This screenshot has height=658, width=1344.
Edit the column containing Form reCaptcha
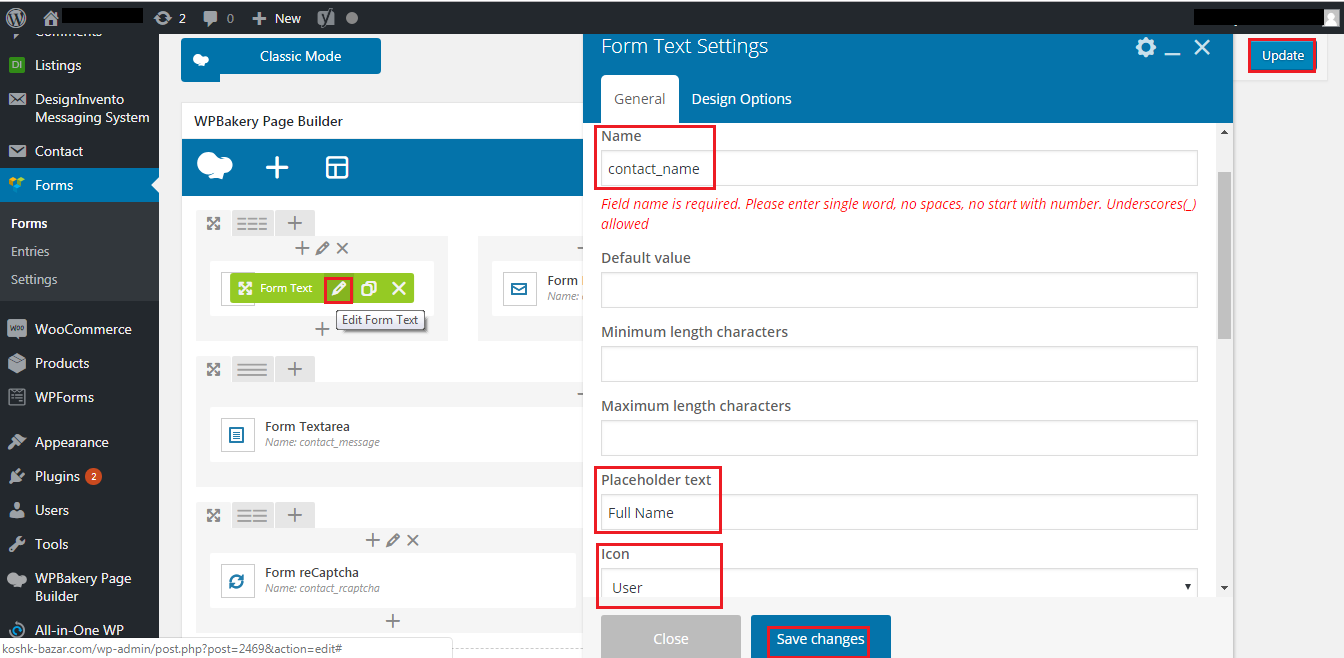(393, 540)
